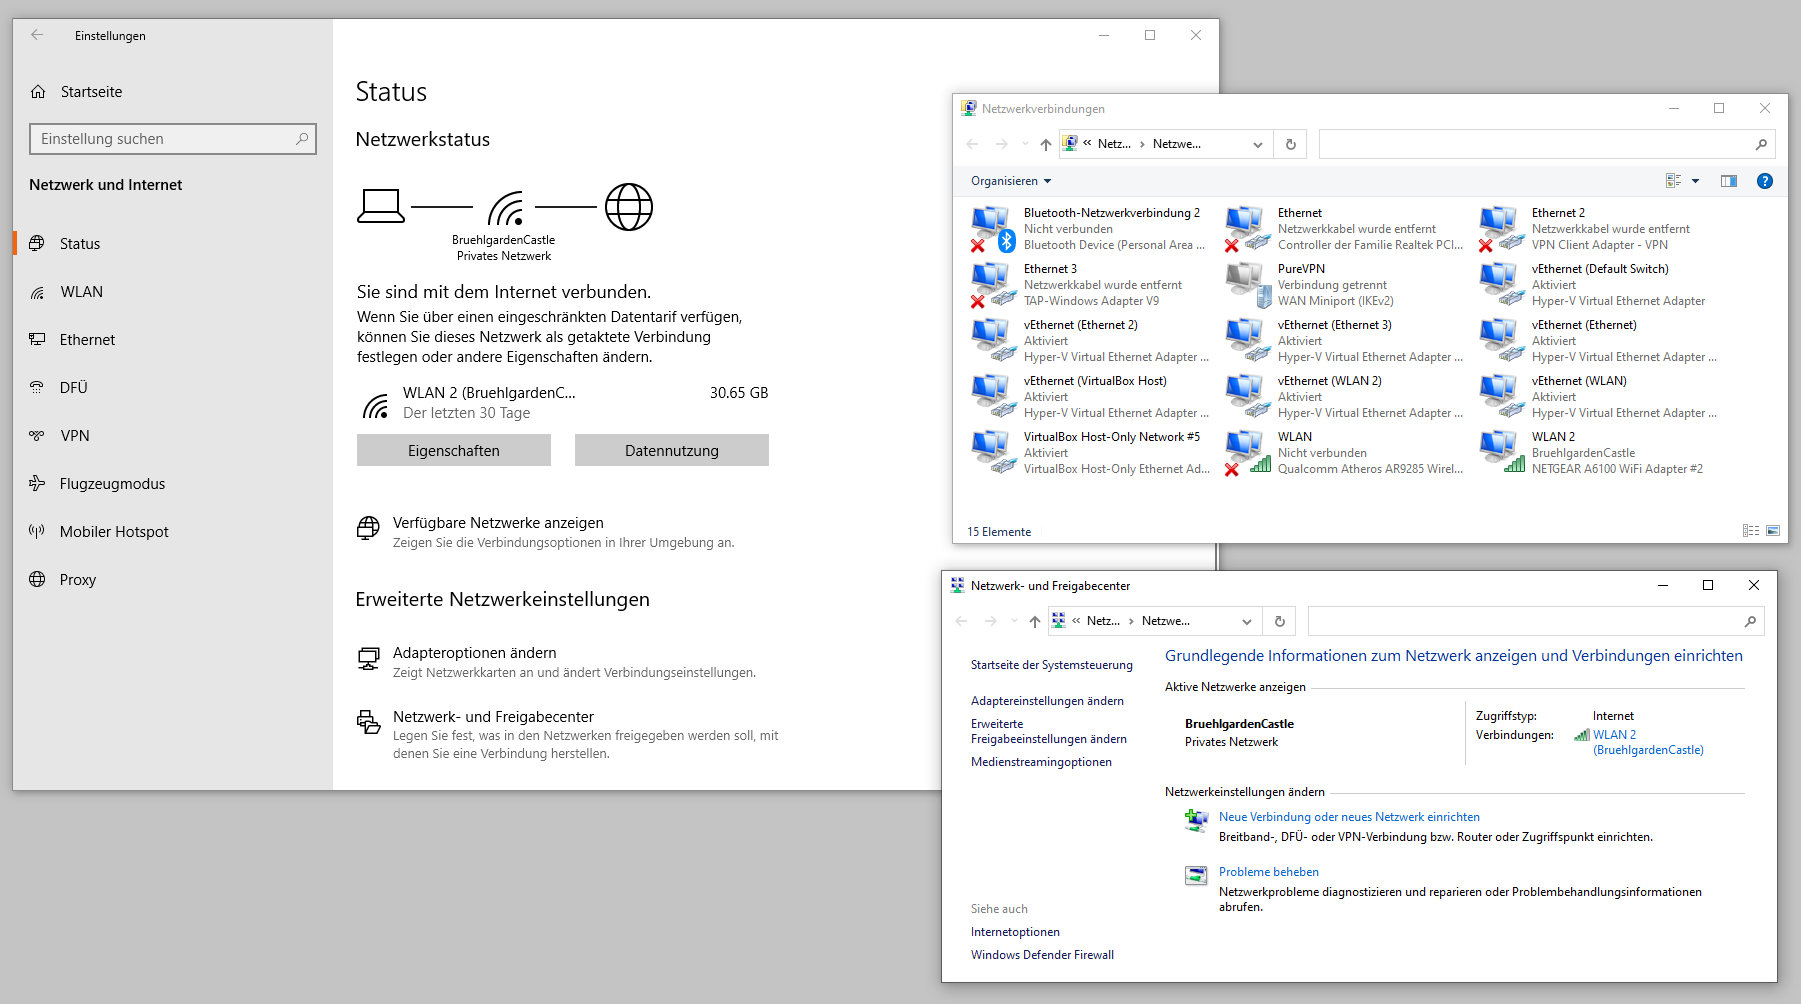The height and width of the screenshot is (1004, 1801).
Task: Open WLAN settings in sidebar
Action: [x=81, y=292]
